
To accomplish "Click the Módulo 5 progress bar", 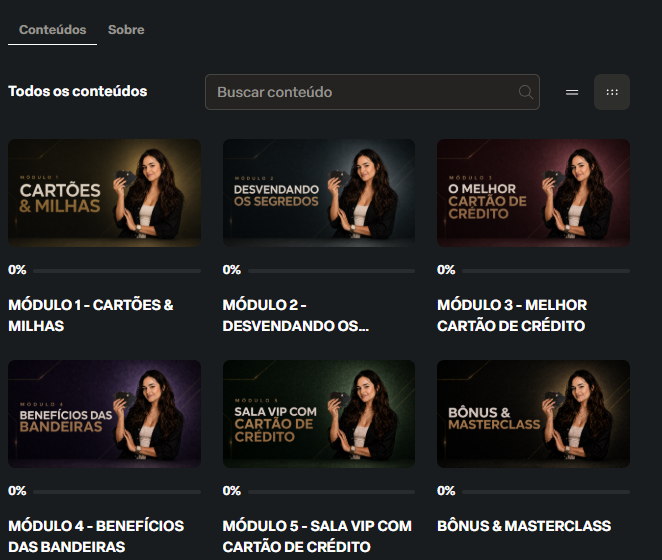I will (x=331, y=492).
